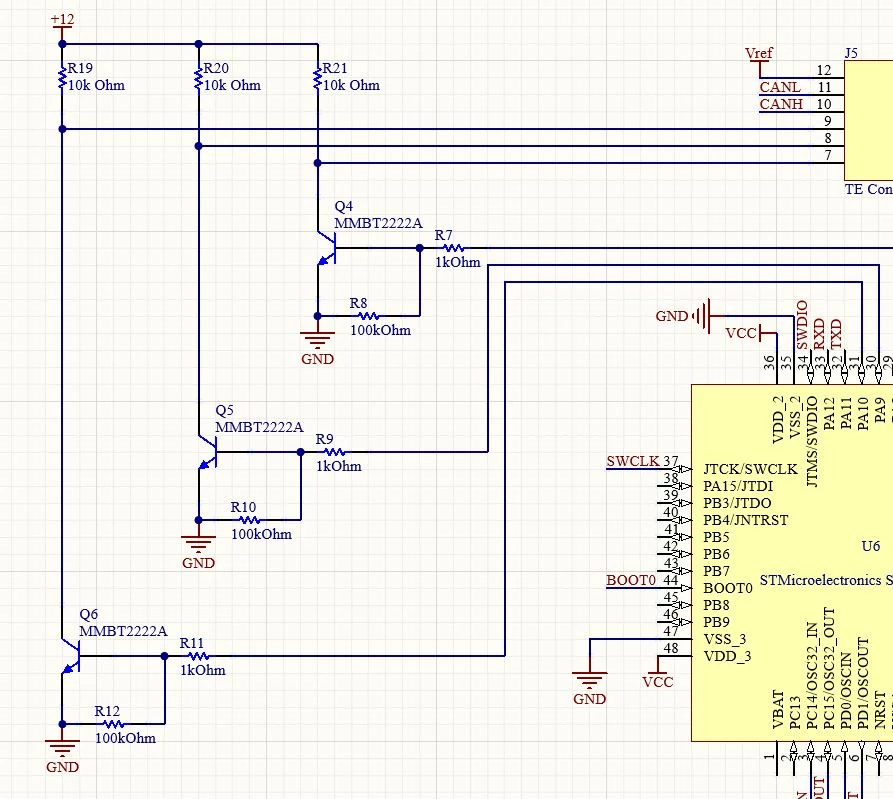Click junction dot at +12 rail top-left

click(62, 44)
